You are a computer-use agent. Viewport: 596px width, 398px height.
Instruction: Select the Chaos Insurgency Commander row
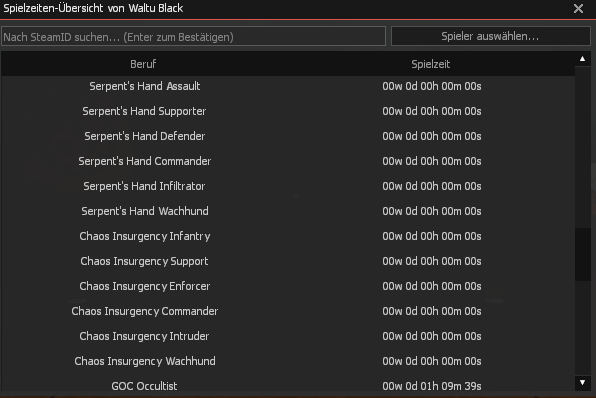[x=288, y=311]
